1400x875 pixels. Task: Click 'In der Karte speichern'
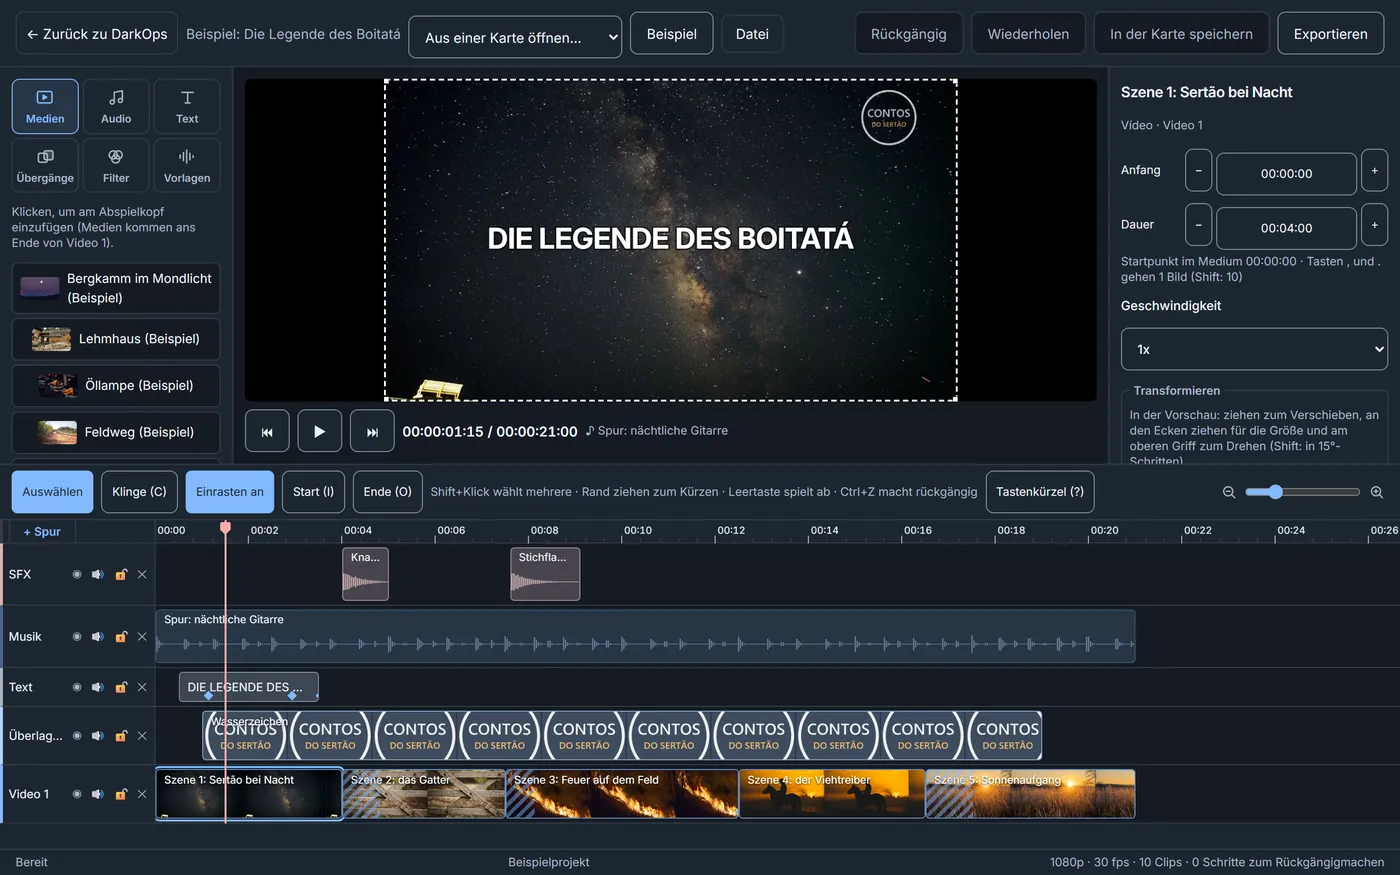click(1181, 34)
